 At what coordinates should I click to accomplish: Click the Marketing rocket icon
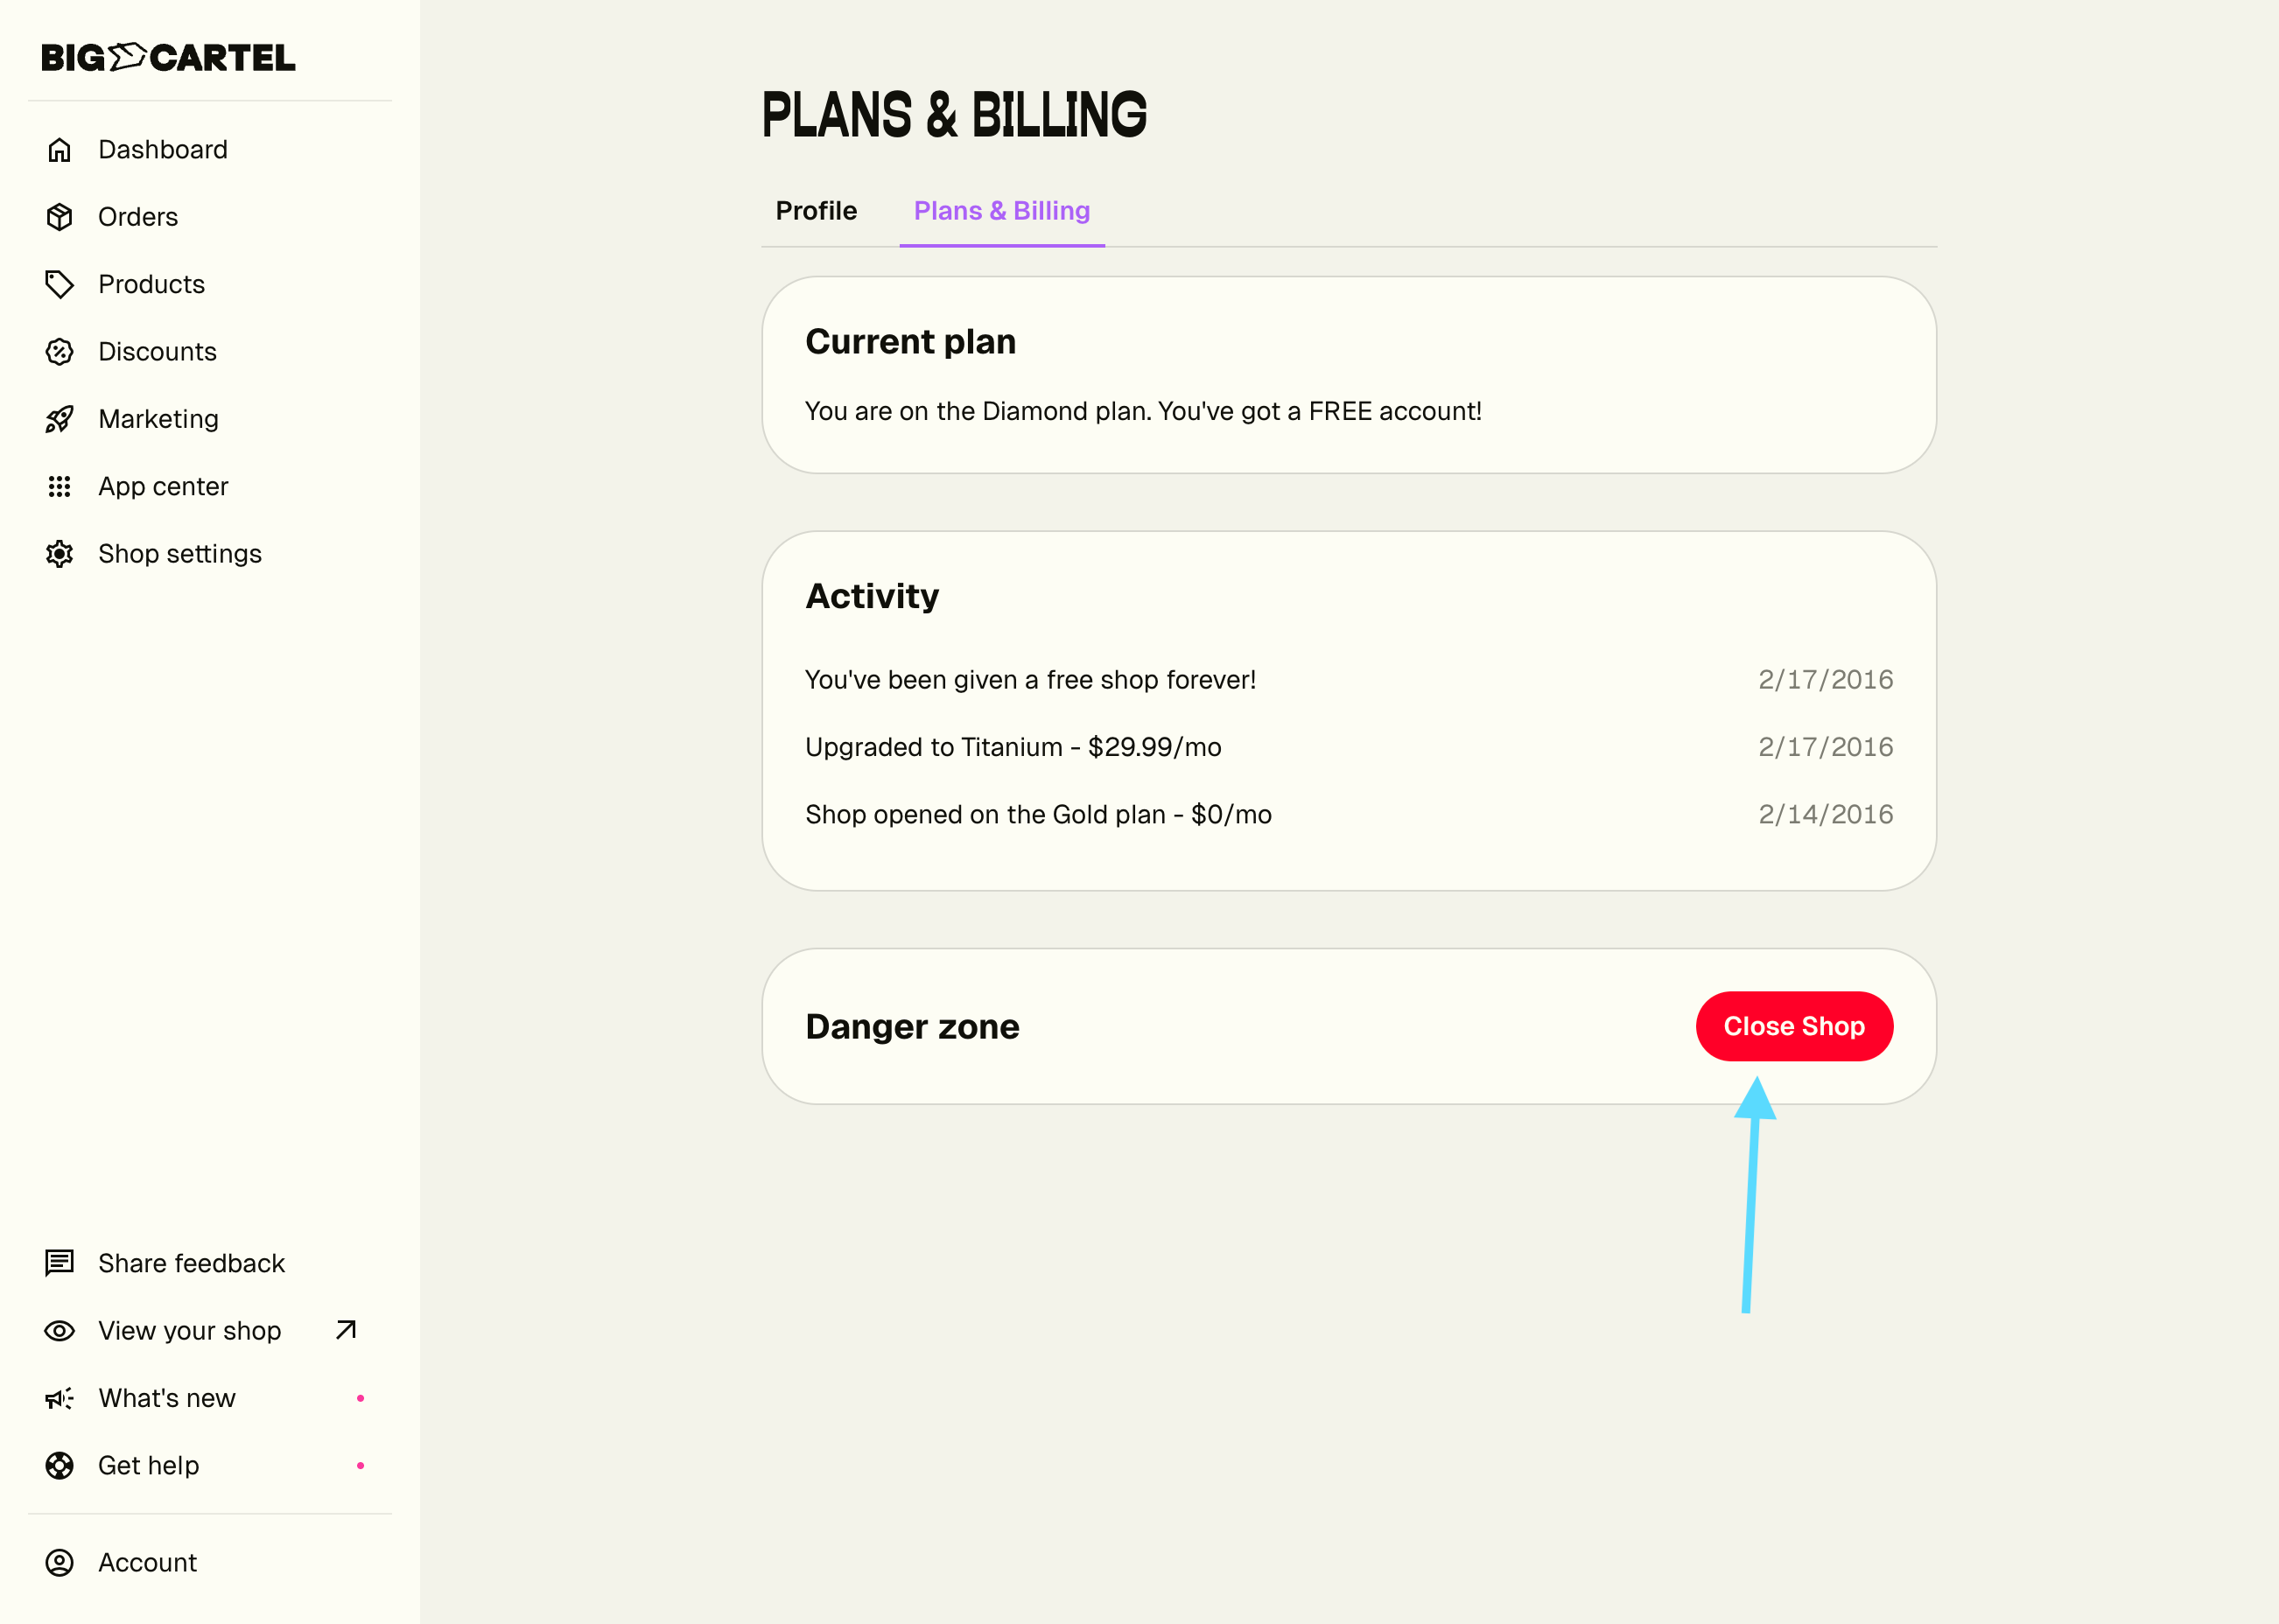(60, 419)
